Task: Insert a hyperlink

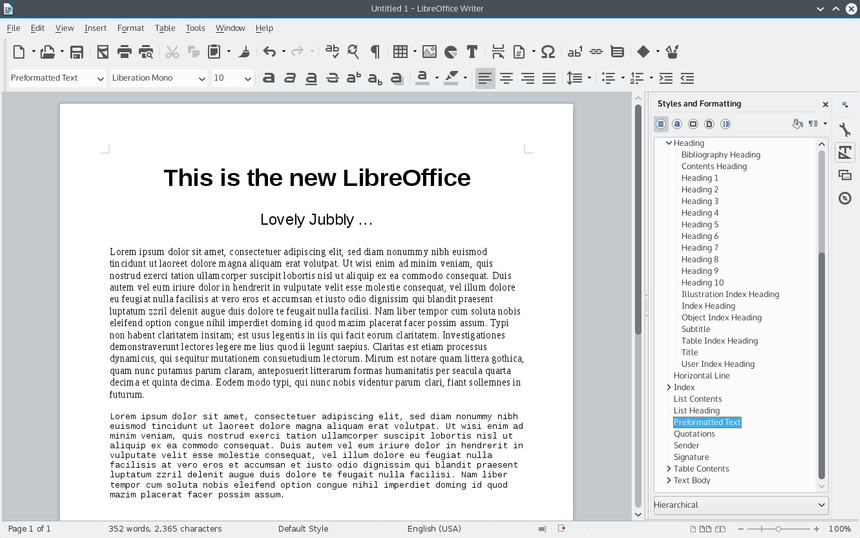Action: click(x=596, y=52)
